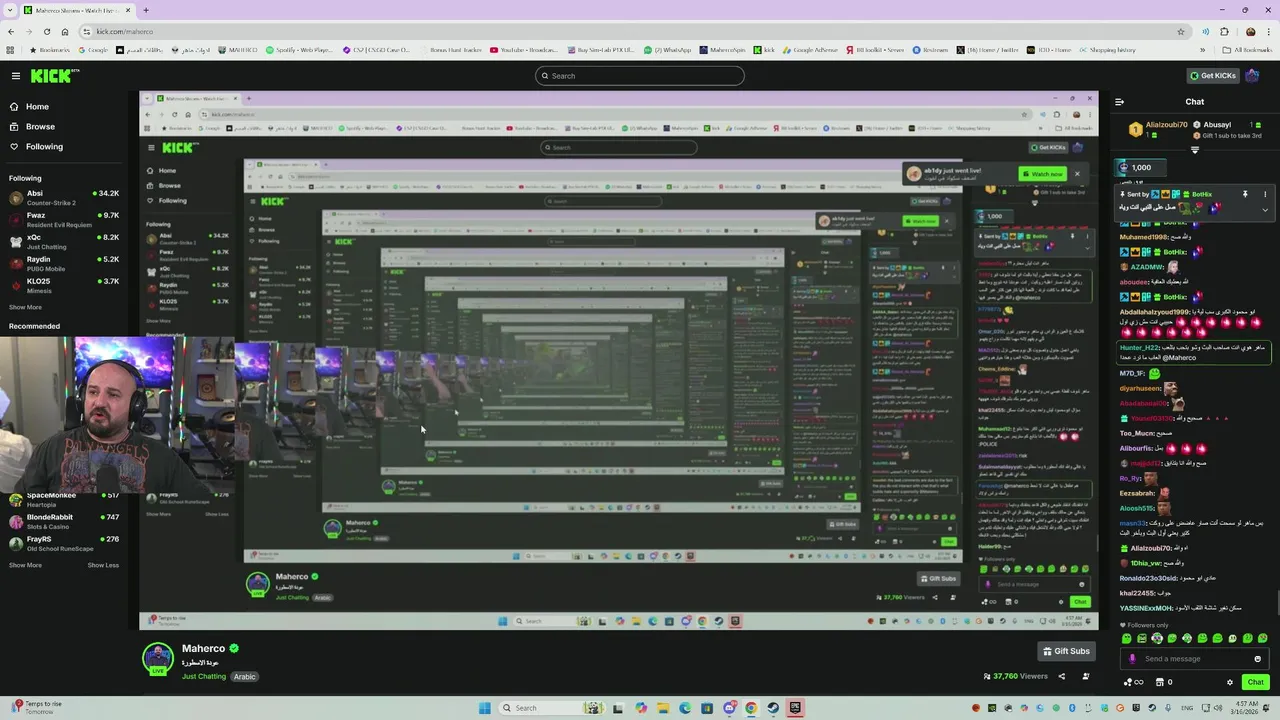
Task: Share the stream using share icon
Action: click(x=1061, y=677)
